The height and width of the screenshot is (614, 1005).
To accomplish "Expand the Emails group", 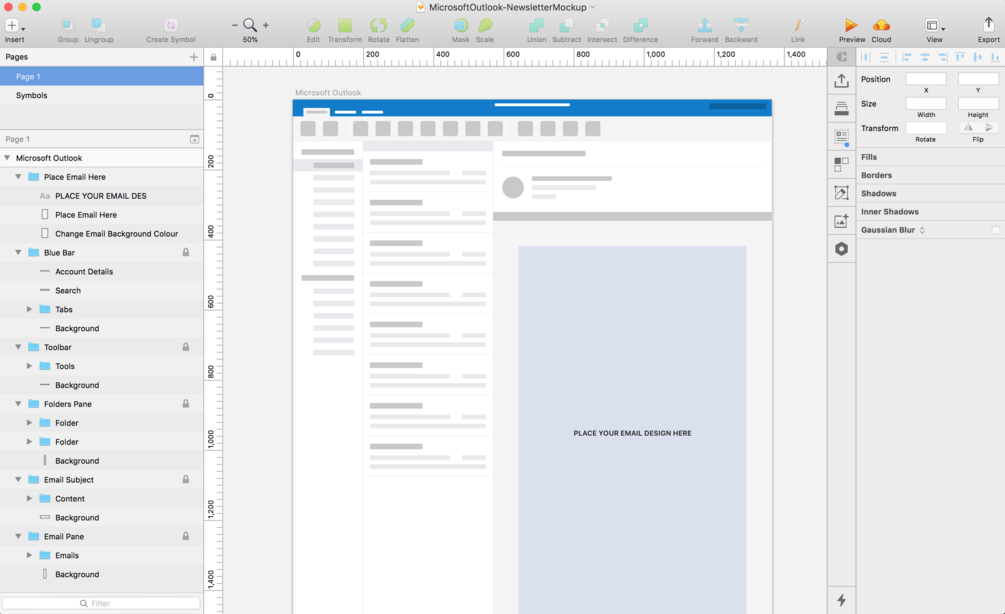I will pos(29,555).
